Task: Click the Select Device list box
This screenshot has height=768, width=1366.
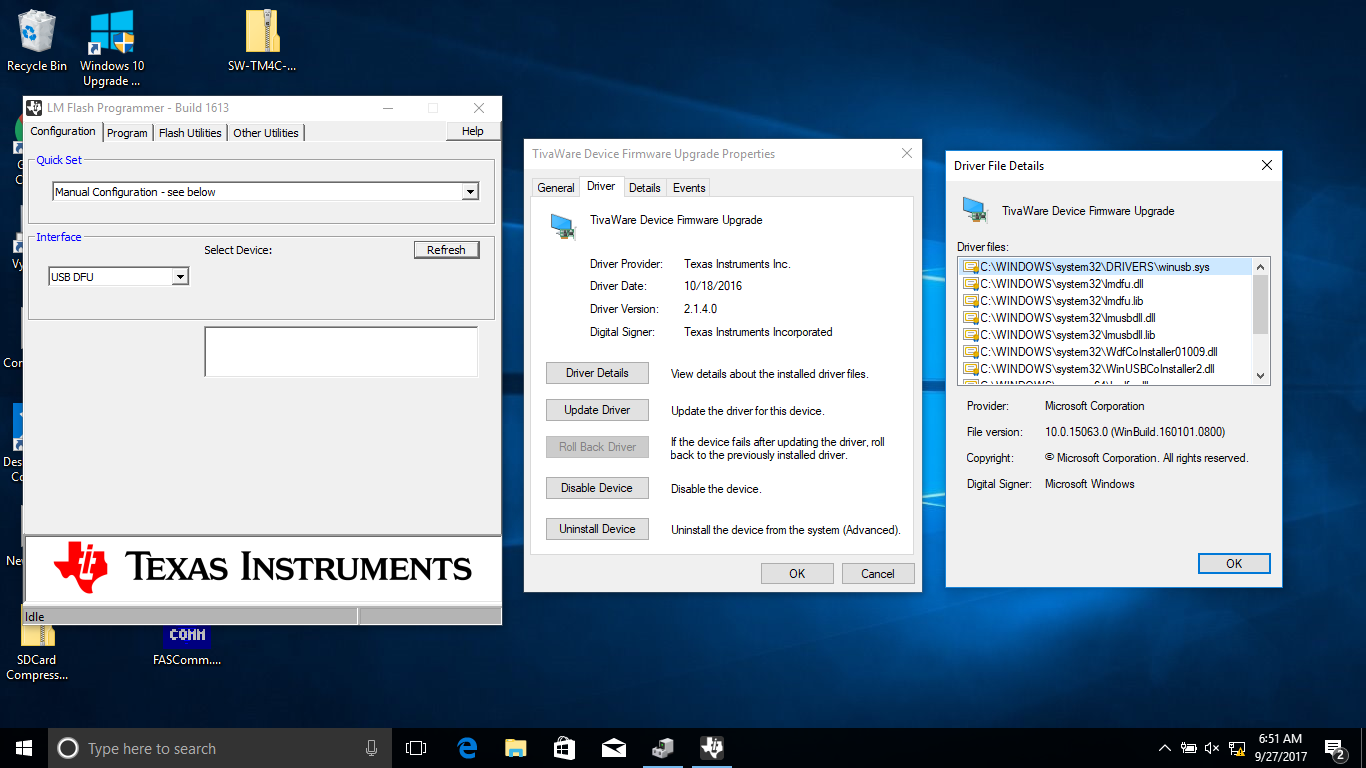Action: point(341,351)
